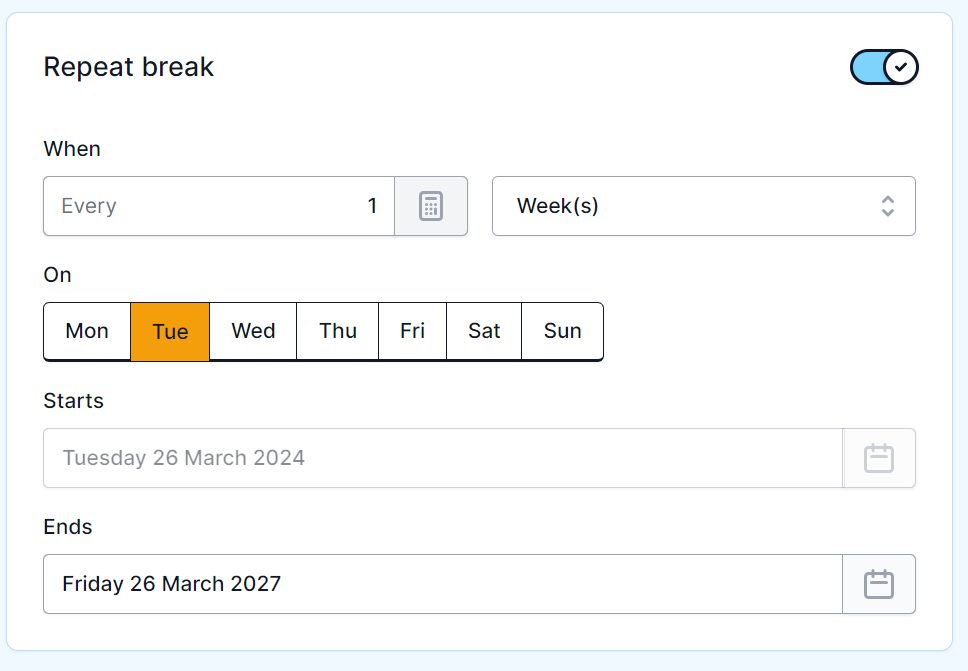Click the calculator icon beside Every field
The image size is (968, 671).
tap(431, 206)
